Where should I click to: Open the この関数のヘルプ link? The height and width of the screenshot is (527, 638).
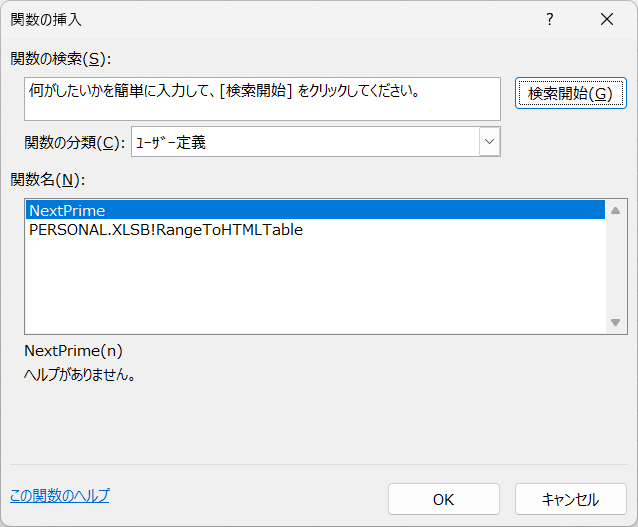[x=59, y=495]
